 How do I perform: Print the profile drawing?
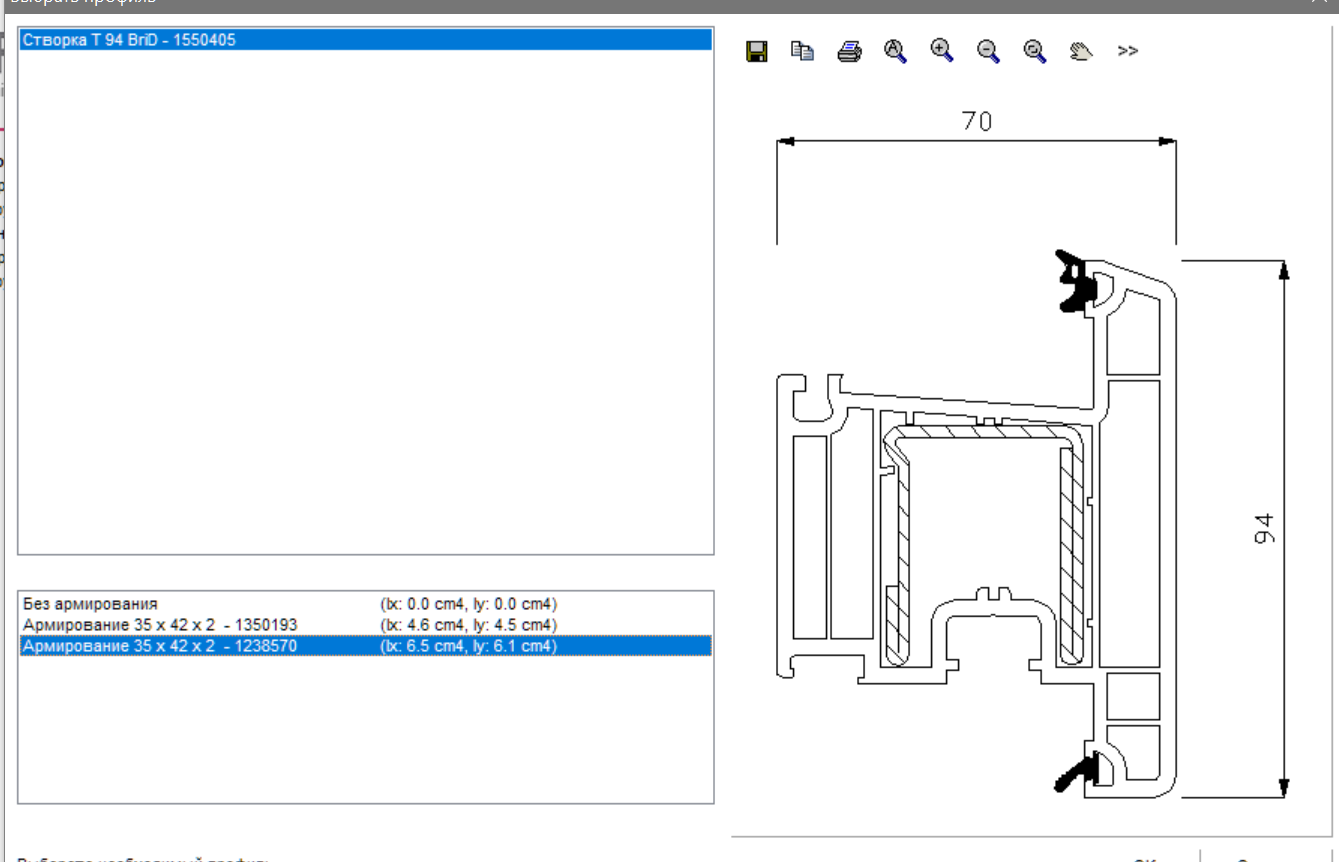pos(849,52)
